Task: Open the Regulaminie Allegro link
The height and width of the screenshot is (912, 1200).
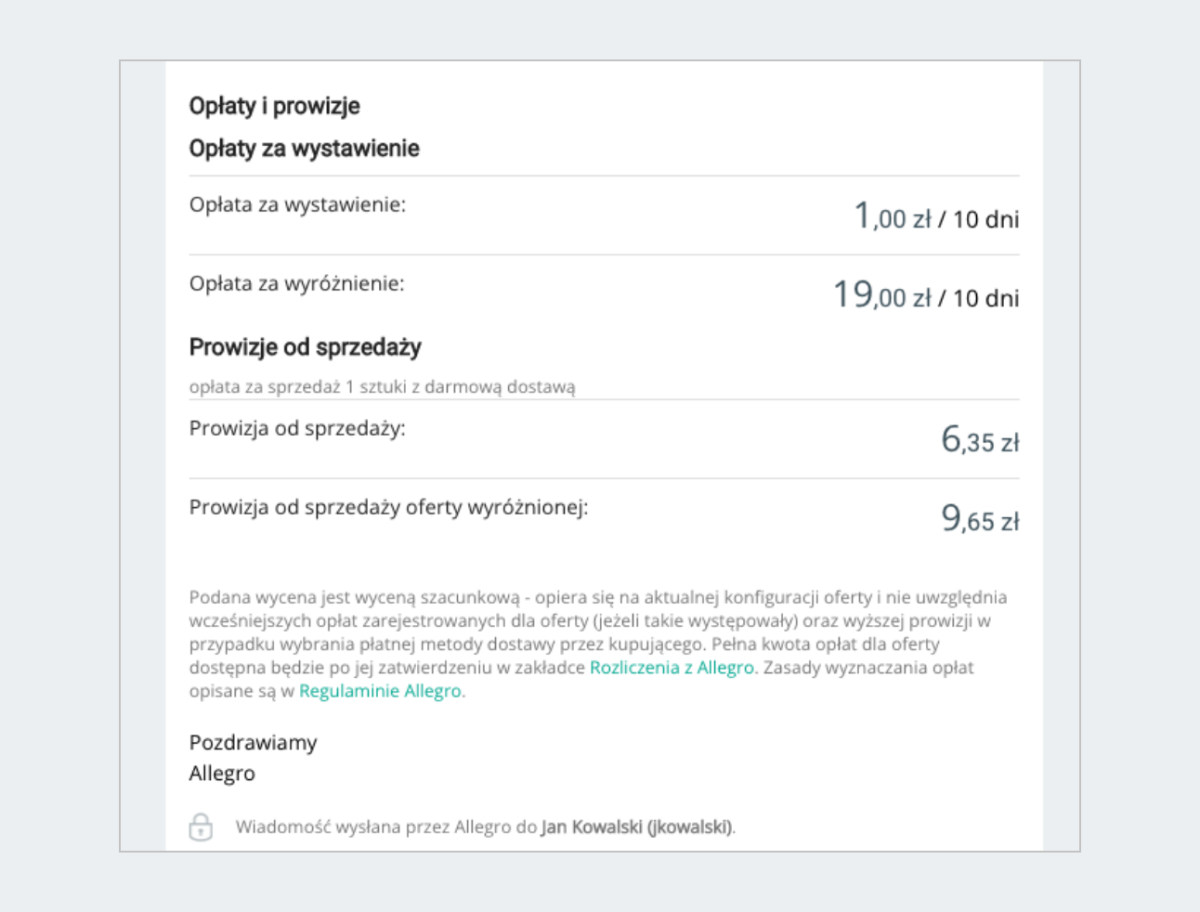Action: [x=380, y=691]
